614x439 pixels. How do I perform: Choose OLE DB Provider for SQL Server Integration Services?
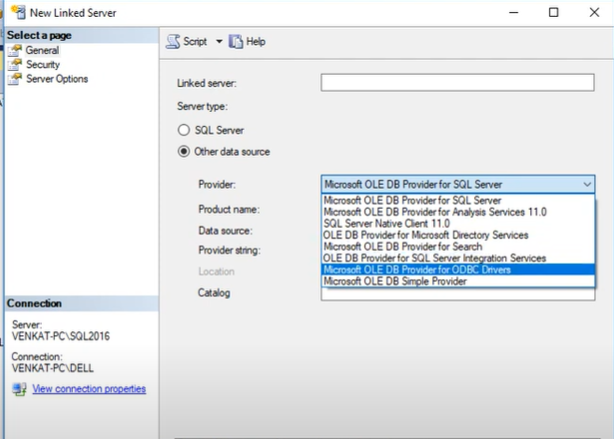click(x=458, y=258)
